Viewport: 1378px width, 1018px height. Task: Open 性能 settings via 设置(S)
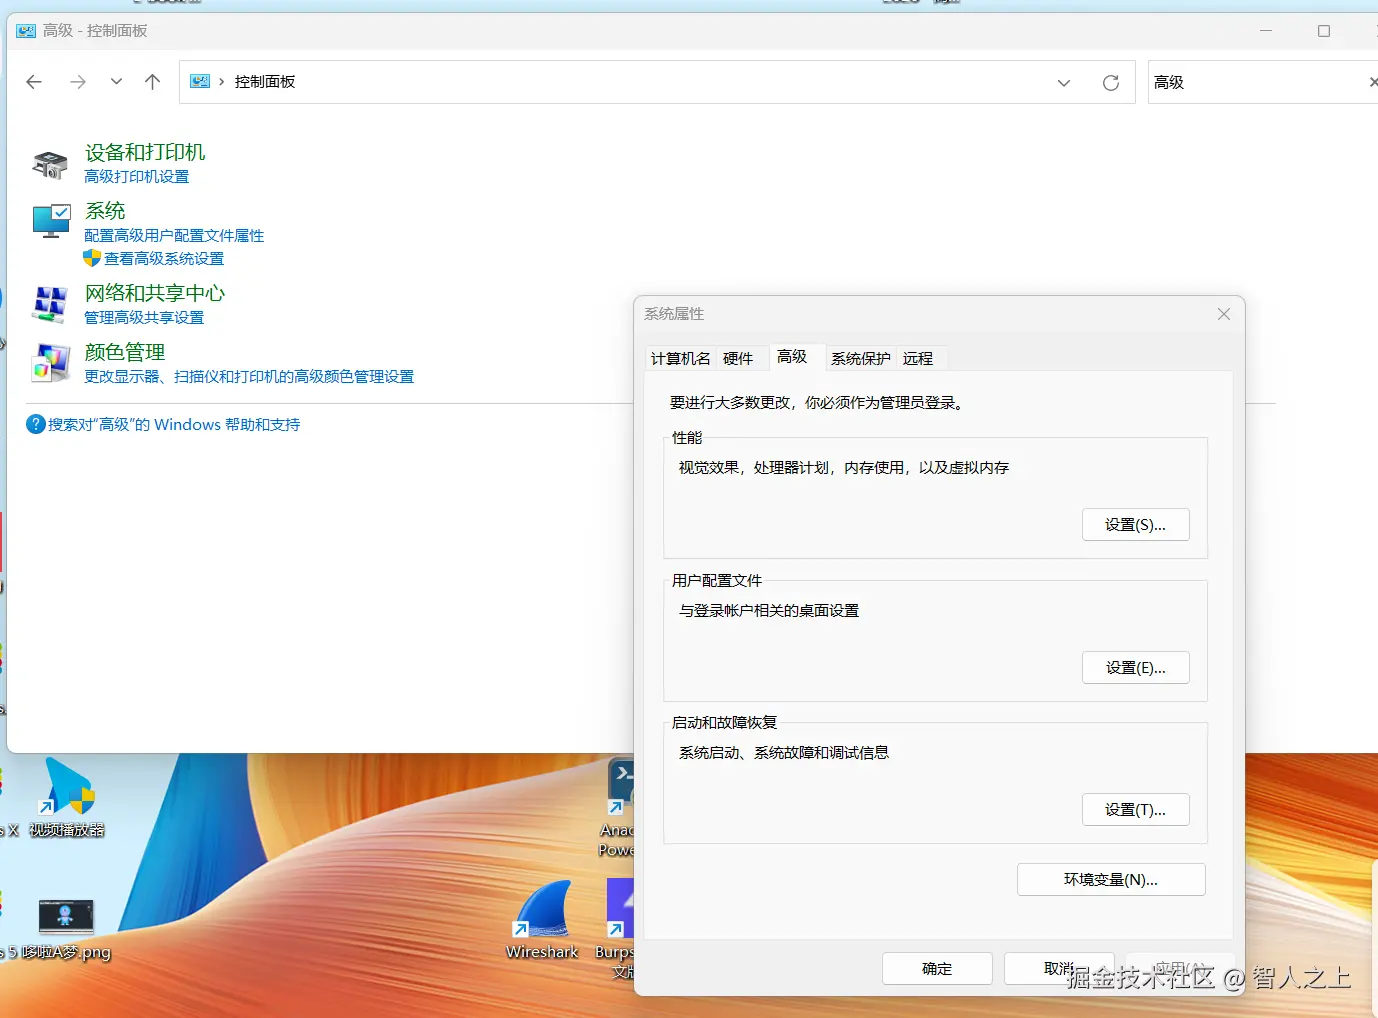pos(1135,524)
